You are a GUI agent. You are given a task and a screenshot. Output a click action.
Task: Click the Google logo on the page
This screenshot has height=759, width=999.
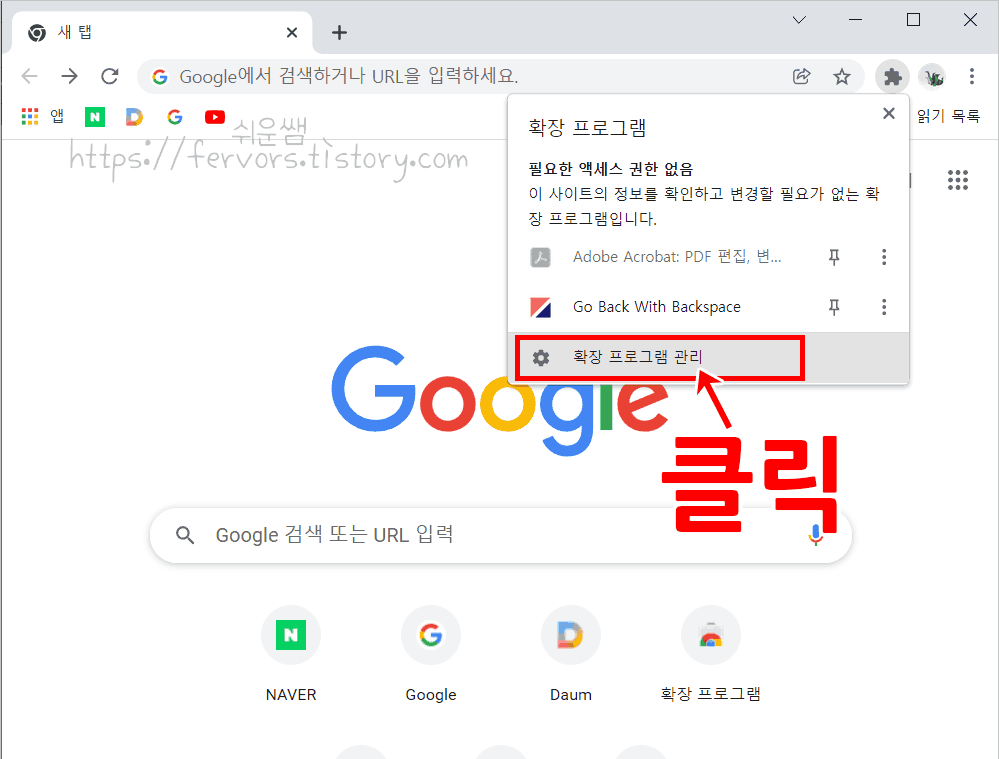[501, 400]
